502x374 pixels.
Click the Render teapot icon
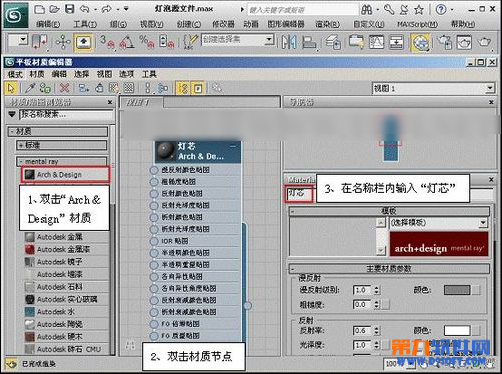tap(484, 42)
